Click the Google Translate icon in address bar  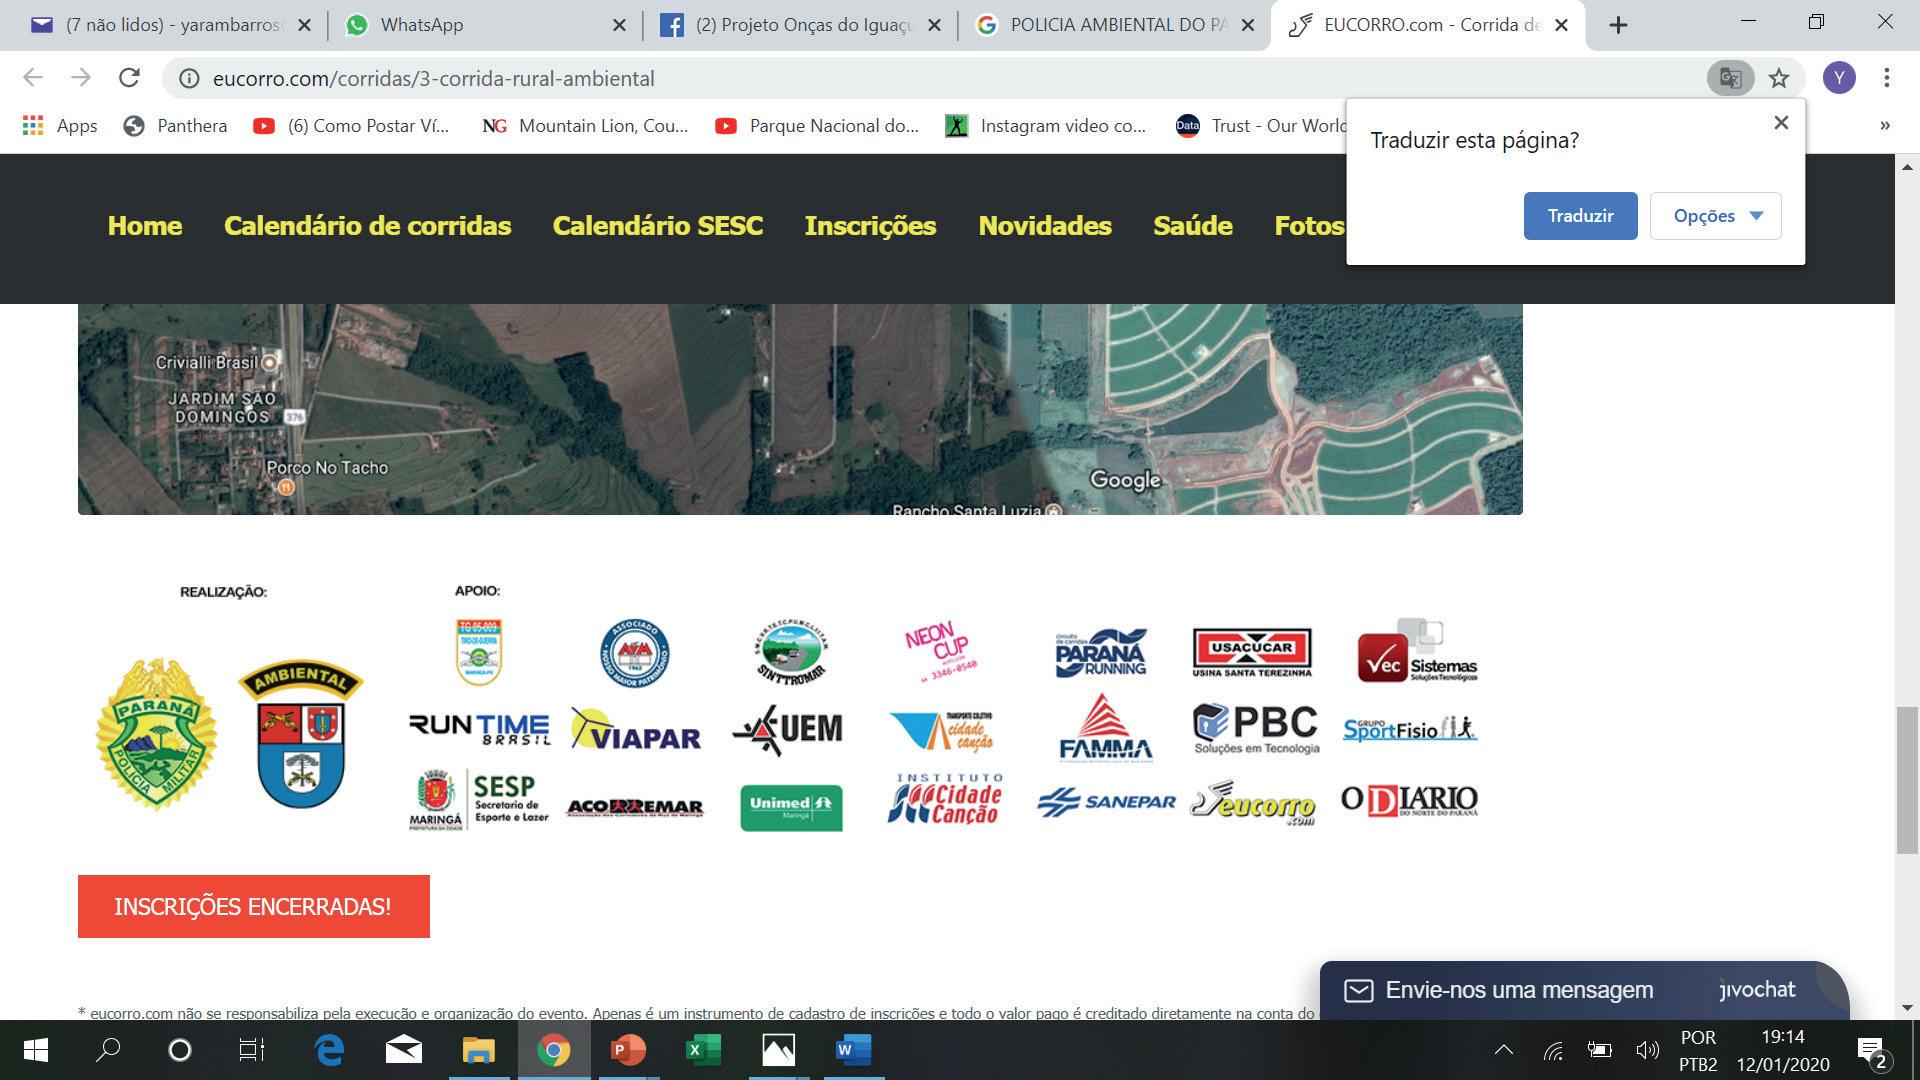[1730, 78]
